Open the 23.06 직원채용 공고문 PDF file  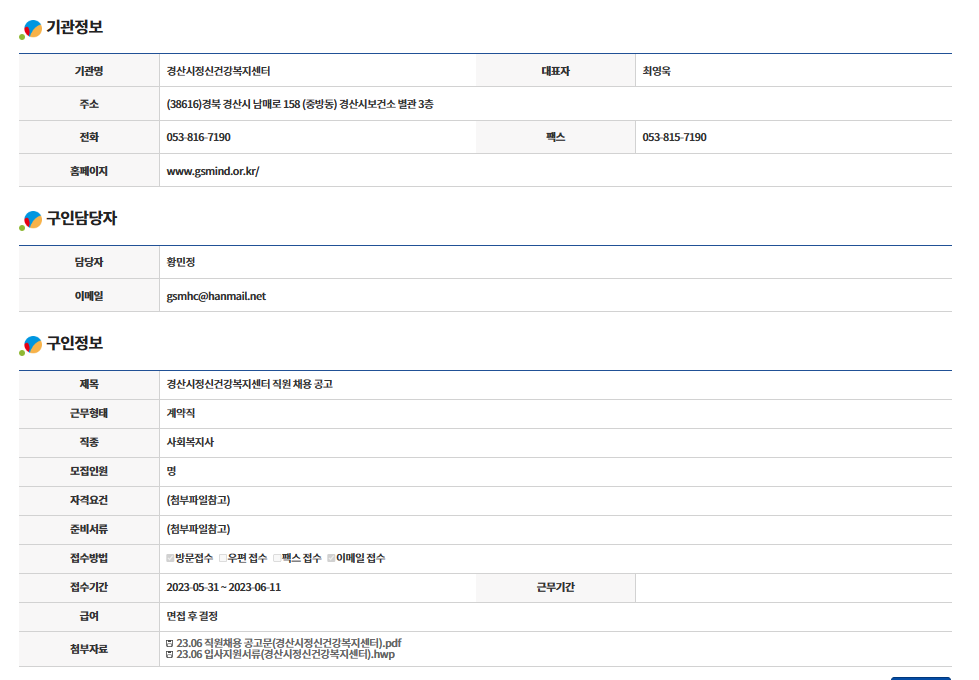289,643
